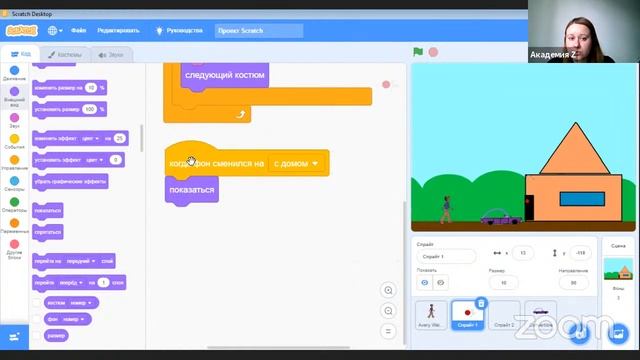640x360 pixels.
Task: Click the sprite name field 'Спрайт 1'
Action: click(446, 257)
